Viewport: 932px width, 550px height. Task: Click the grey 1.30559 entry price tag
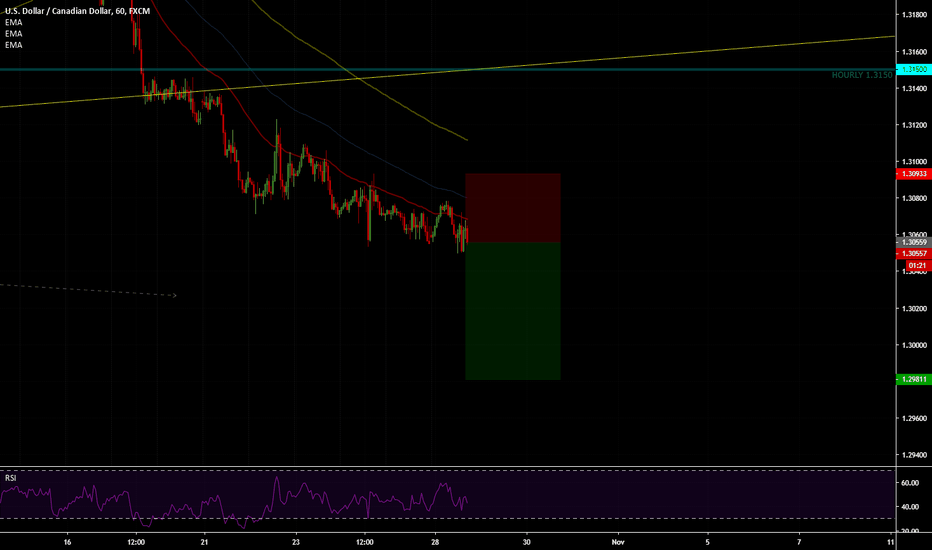(914, 242)
